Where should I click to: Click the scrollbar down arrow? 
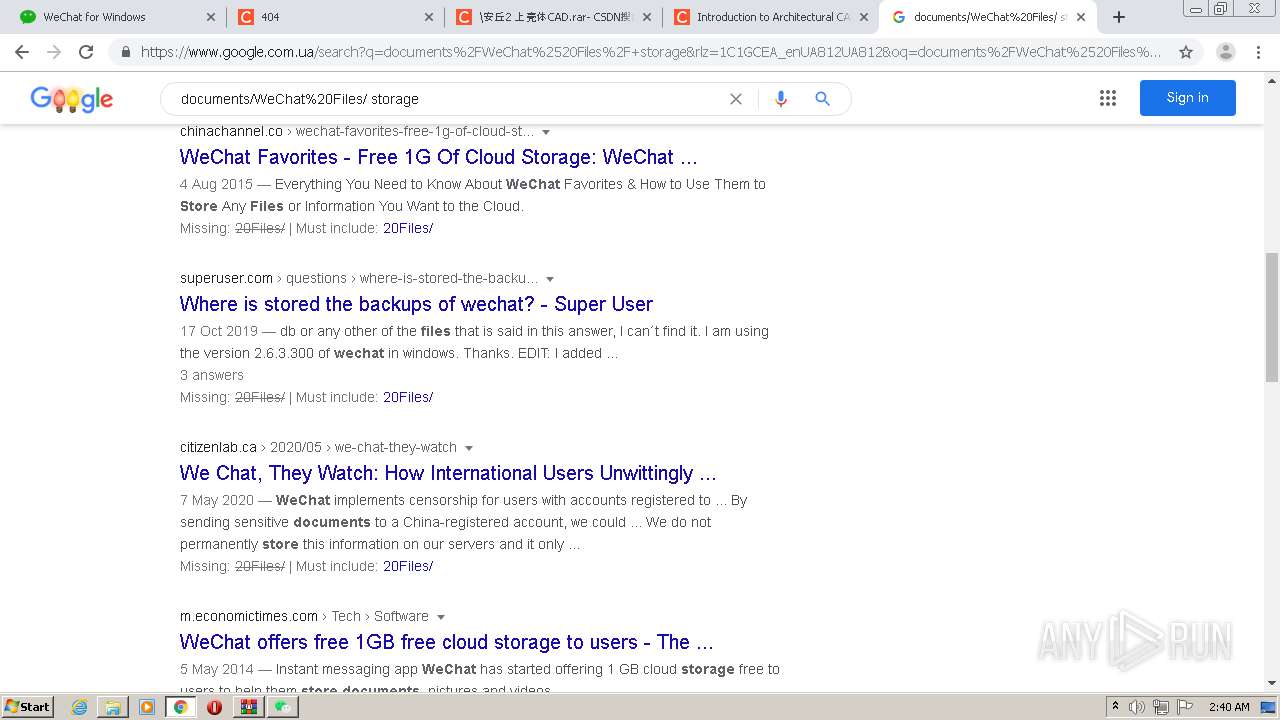[x=1271, y=684]
